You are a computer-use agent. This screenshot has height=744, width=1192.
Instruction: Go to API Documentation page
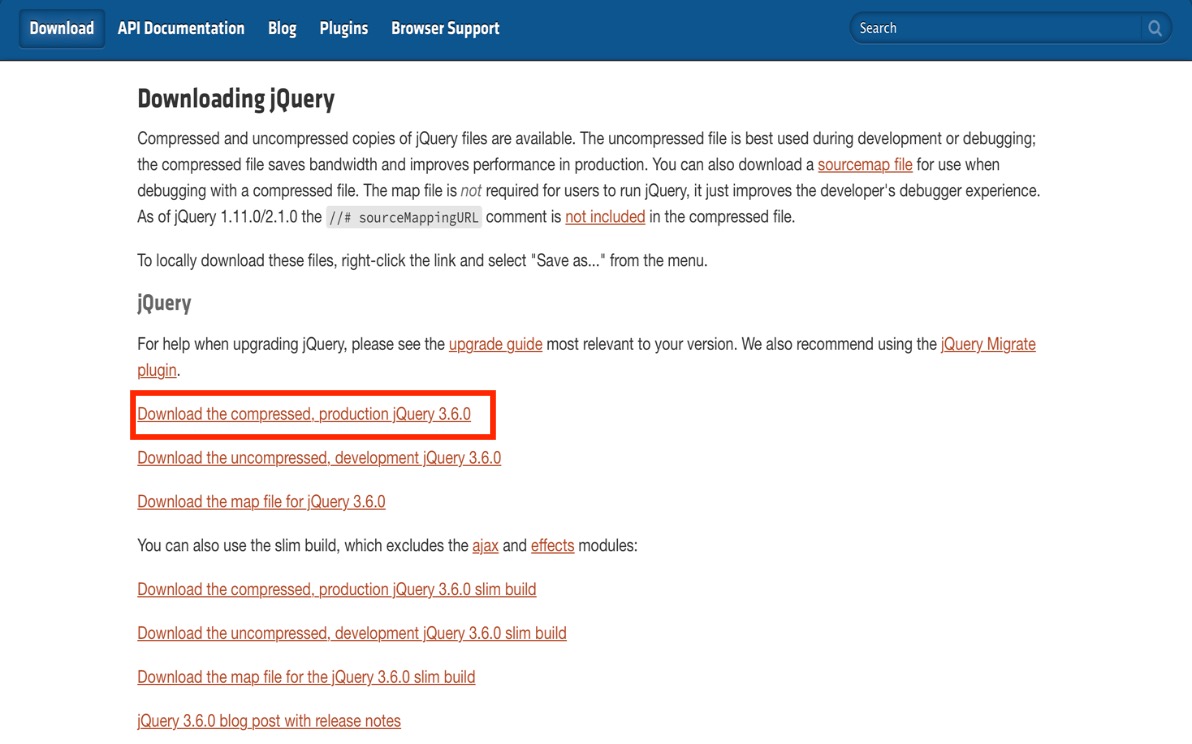[x=181, y=28]
